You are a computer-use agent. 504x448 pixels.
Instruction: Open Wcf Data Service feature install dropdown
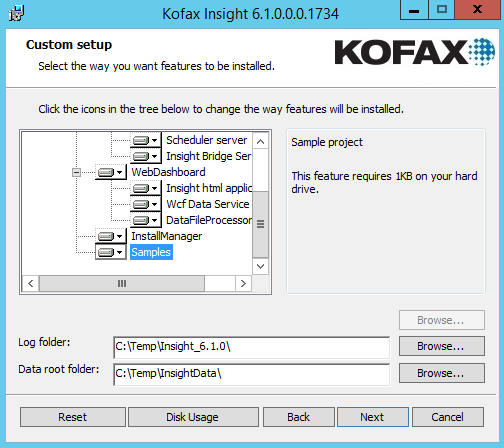(145, 204)
